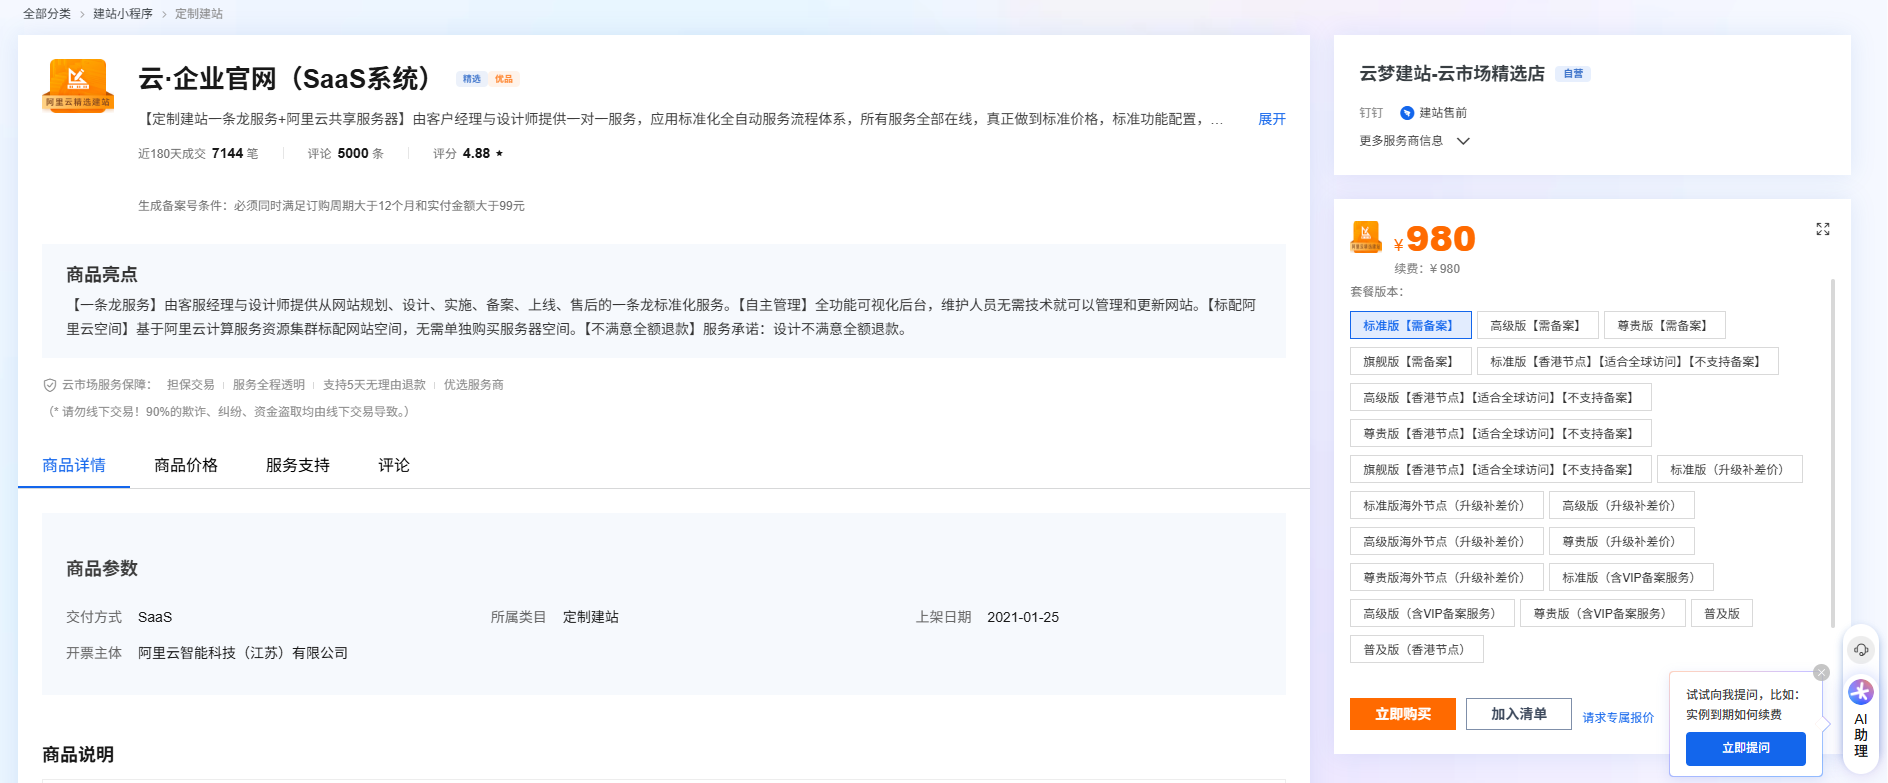
Task: Open the 服务支持 tab
Action: 298,465
